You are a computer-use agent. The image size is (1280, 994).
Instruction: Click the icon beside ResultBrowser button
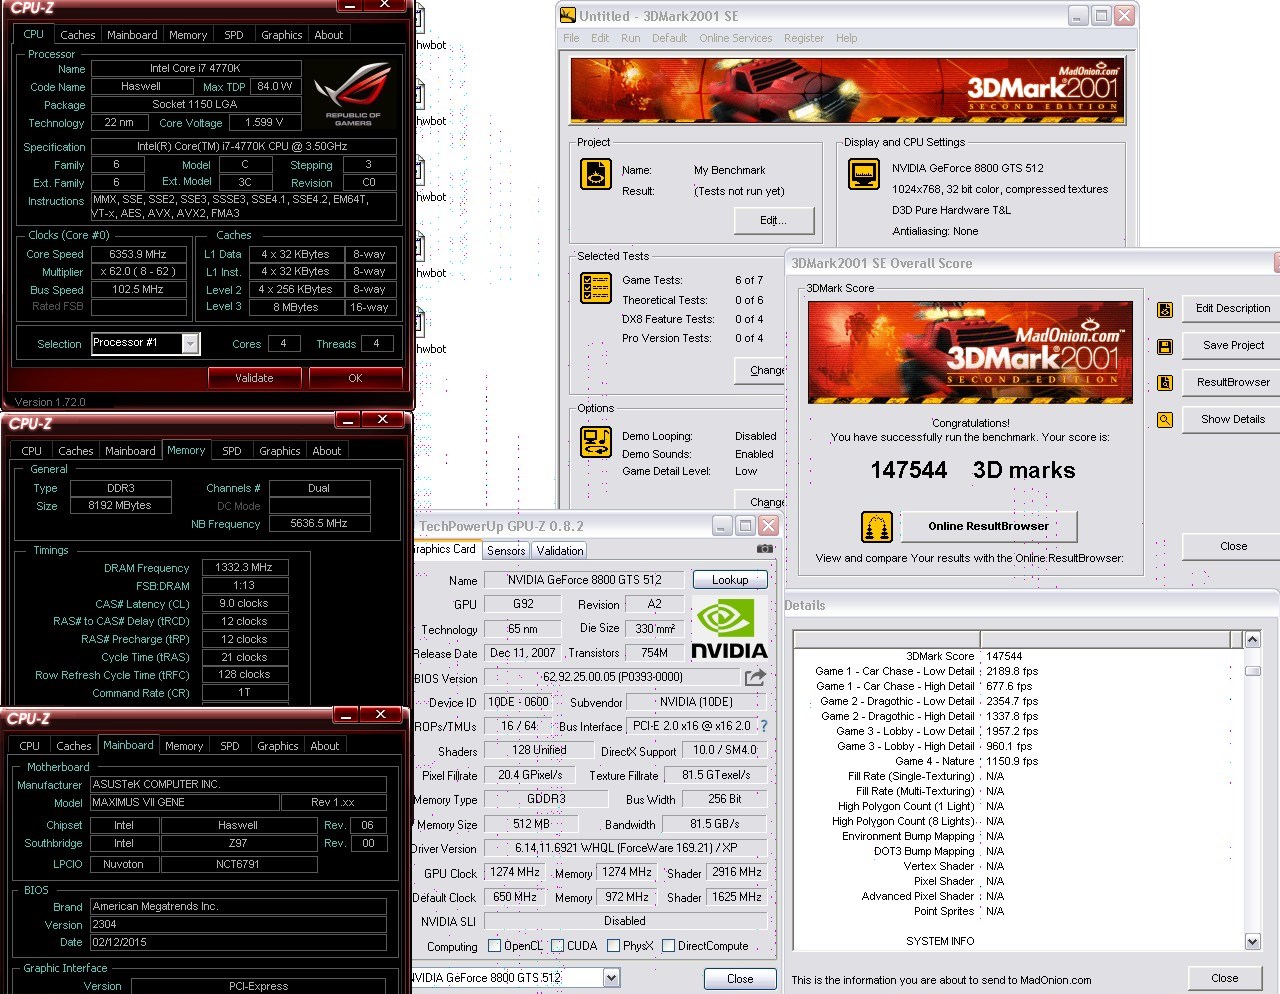point(1165,383)
